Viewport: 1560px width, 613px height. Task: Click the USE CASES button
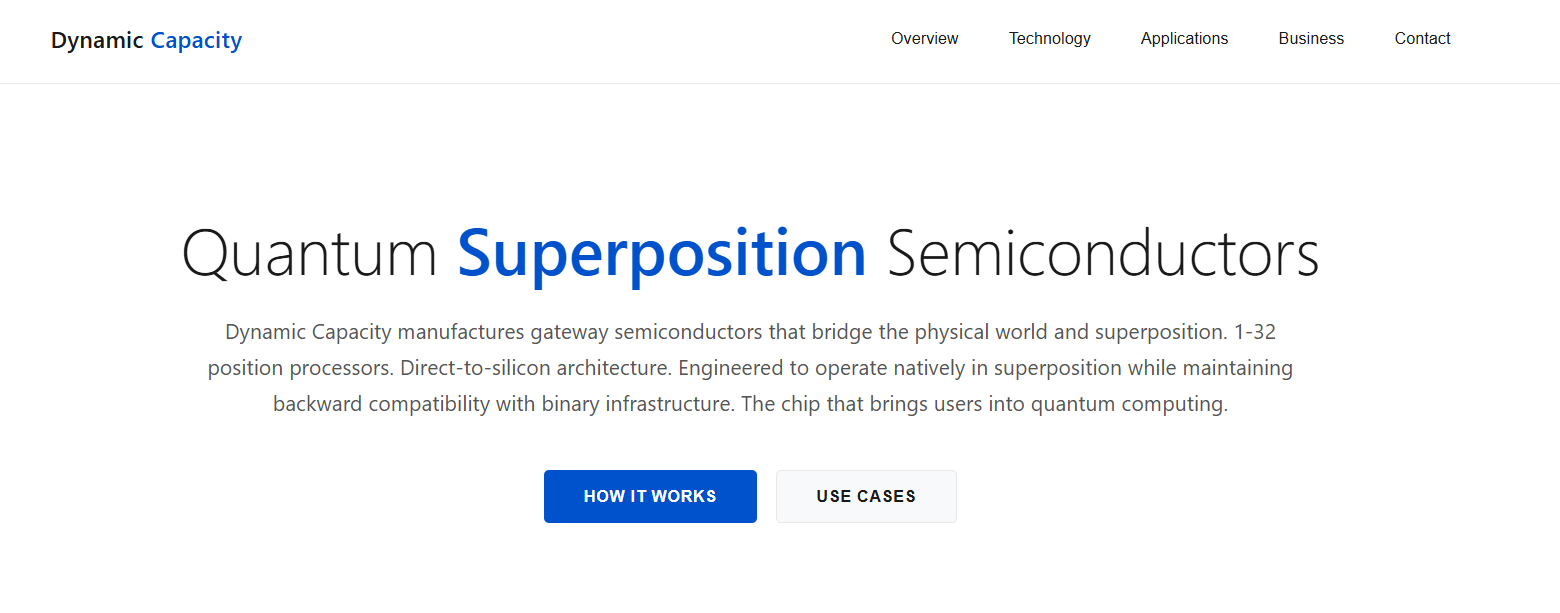pos(866,496)
